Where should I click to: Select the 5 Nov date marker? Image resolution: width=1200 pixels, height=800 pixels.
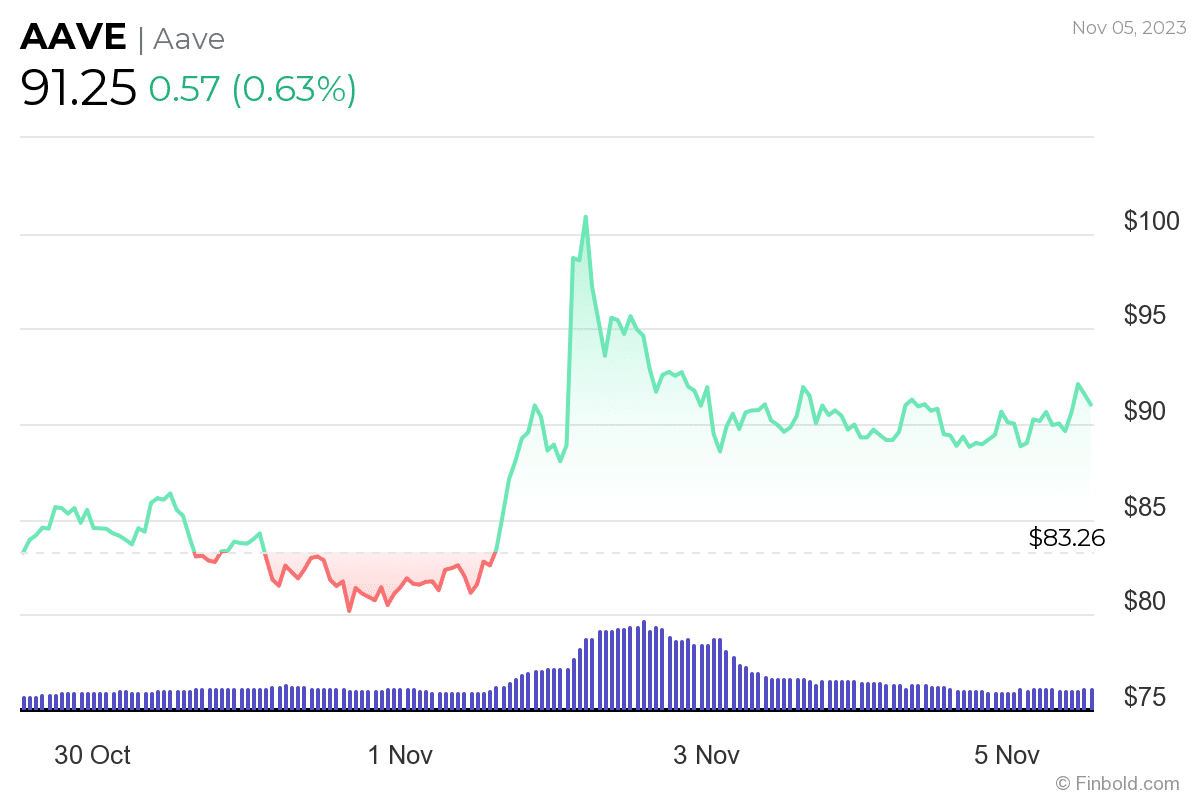point(1008,755)
